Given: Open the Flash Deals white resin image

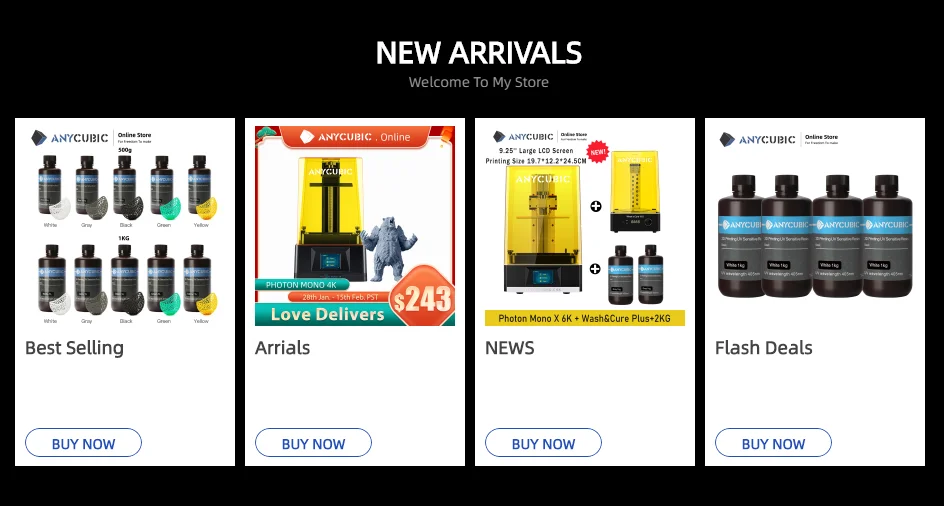Looking at the screenshot, I should pyautogui.click(x=815, y=226).
